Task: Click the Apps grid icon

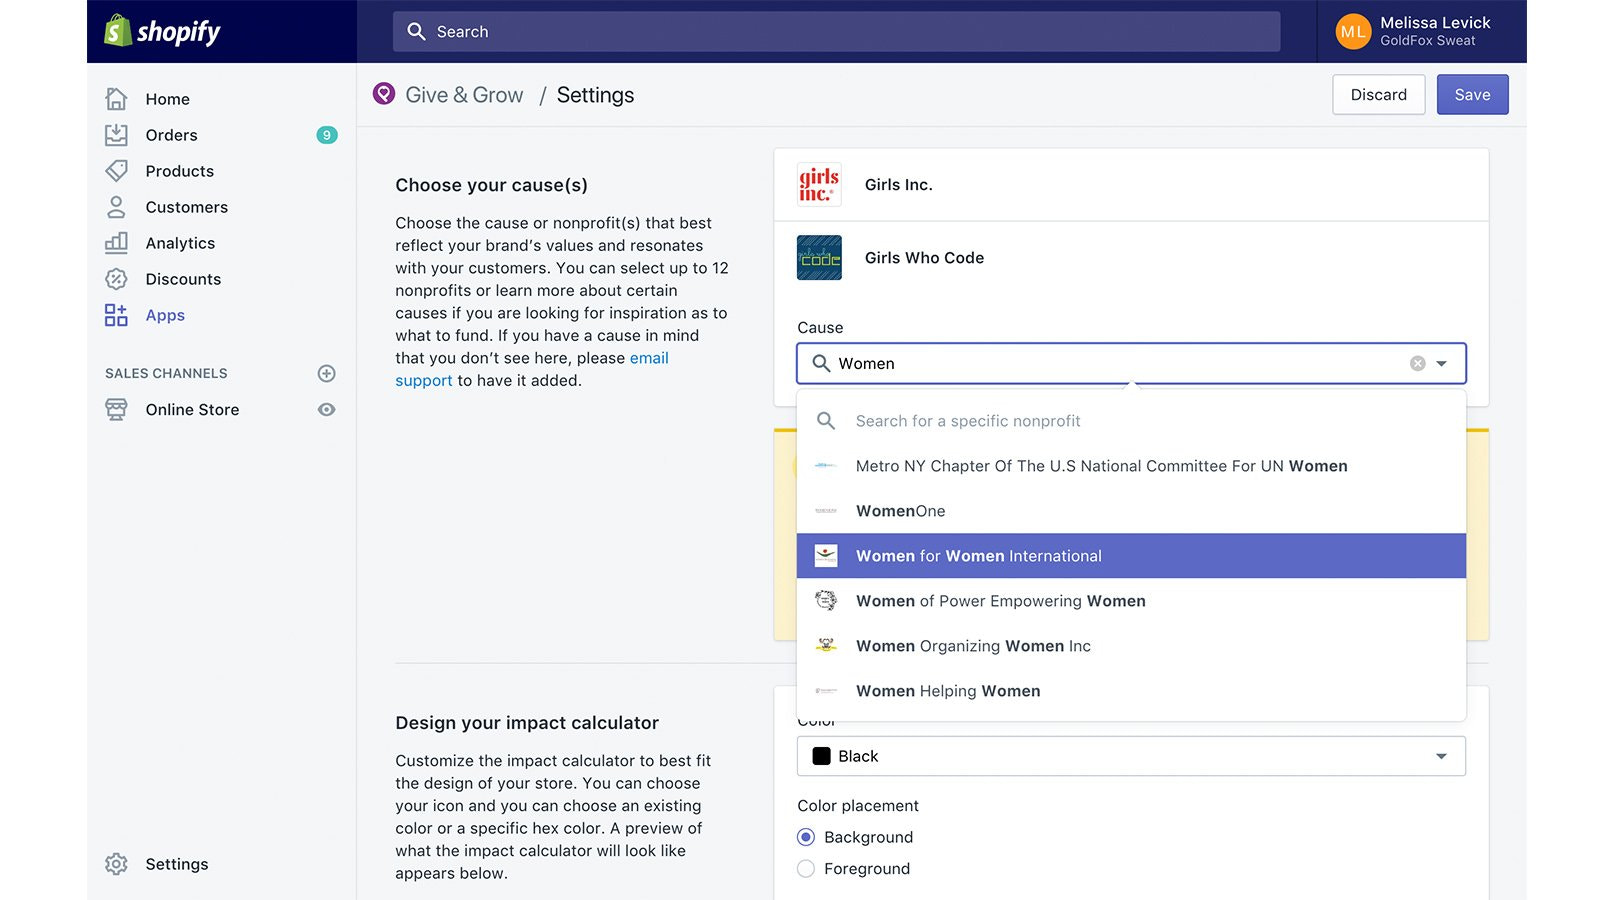Action: [x=116, y=315]
